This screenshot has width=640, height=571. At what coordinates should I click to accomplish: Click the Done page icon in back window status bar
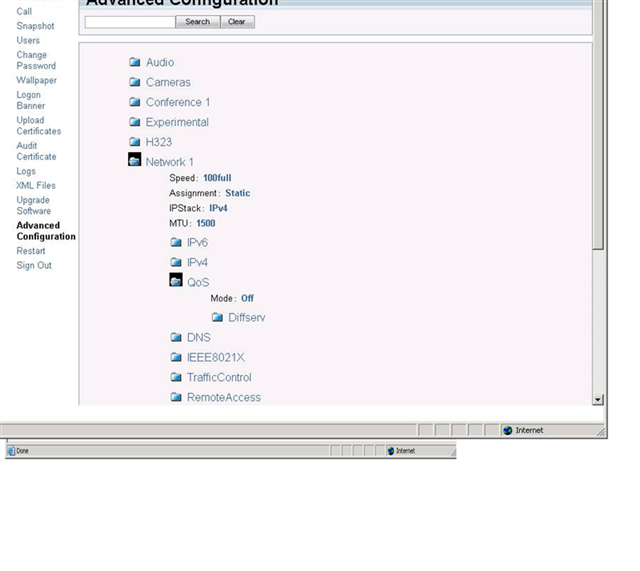tap(11, 451)
